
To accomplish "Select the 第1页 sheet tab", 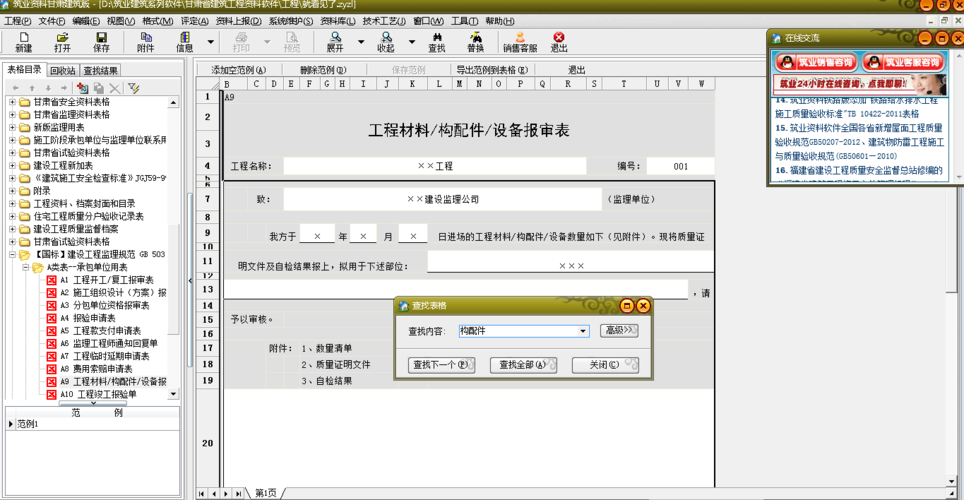I will [x=266, y=493].
